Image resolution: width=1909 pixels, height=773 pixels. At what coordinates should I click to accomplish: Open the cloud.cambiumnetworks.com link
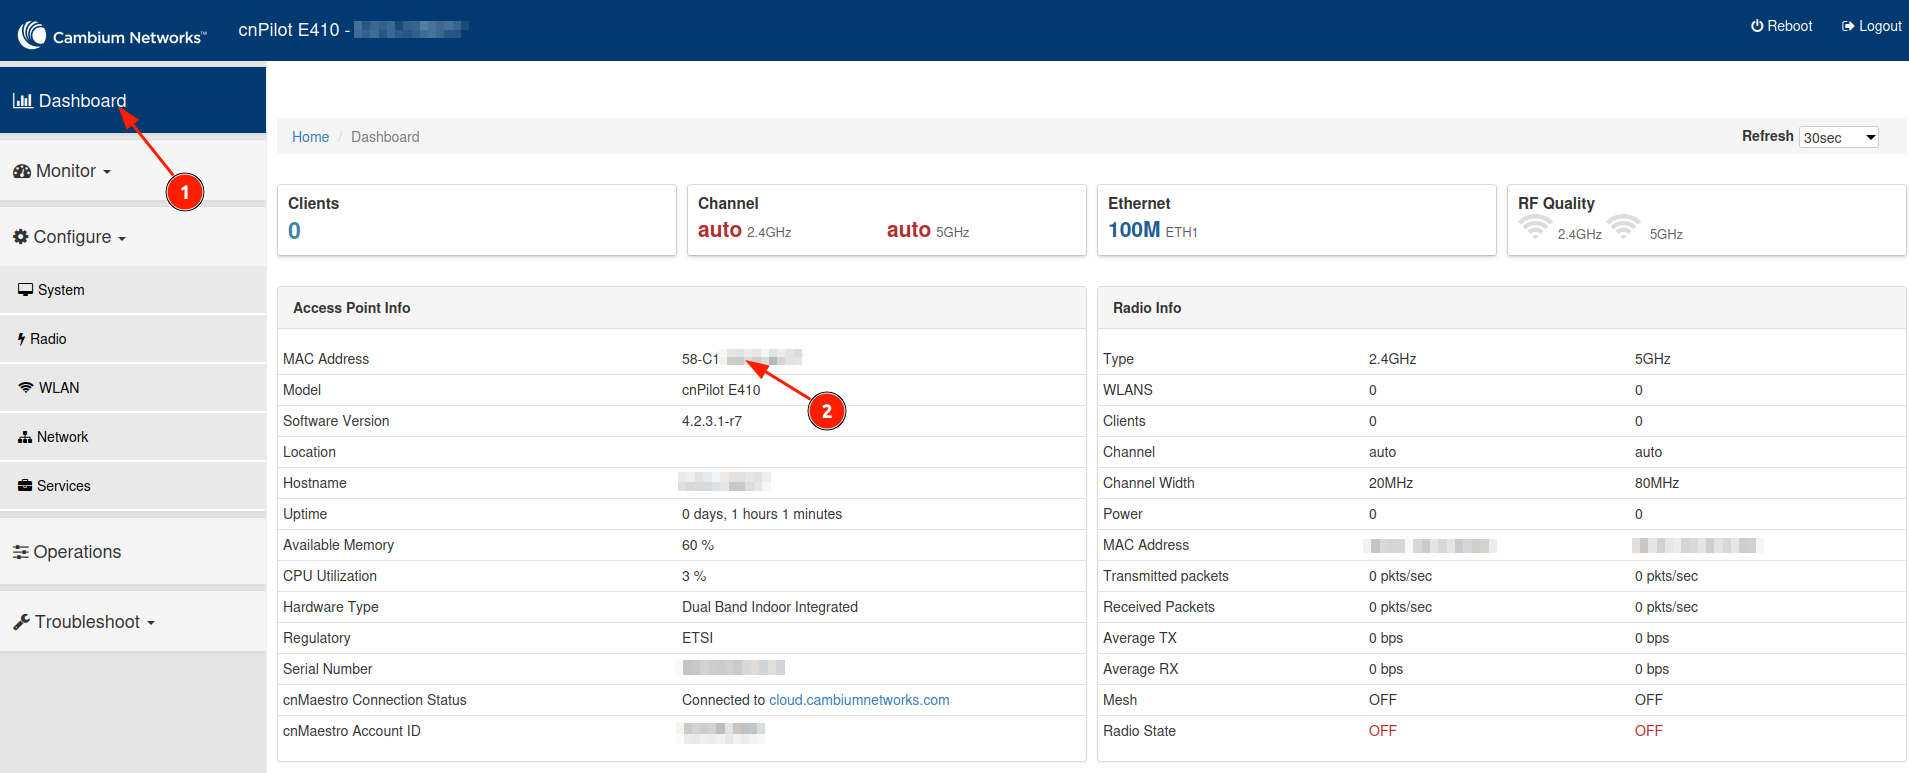859,700
